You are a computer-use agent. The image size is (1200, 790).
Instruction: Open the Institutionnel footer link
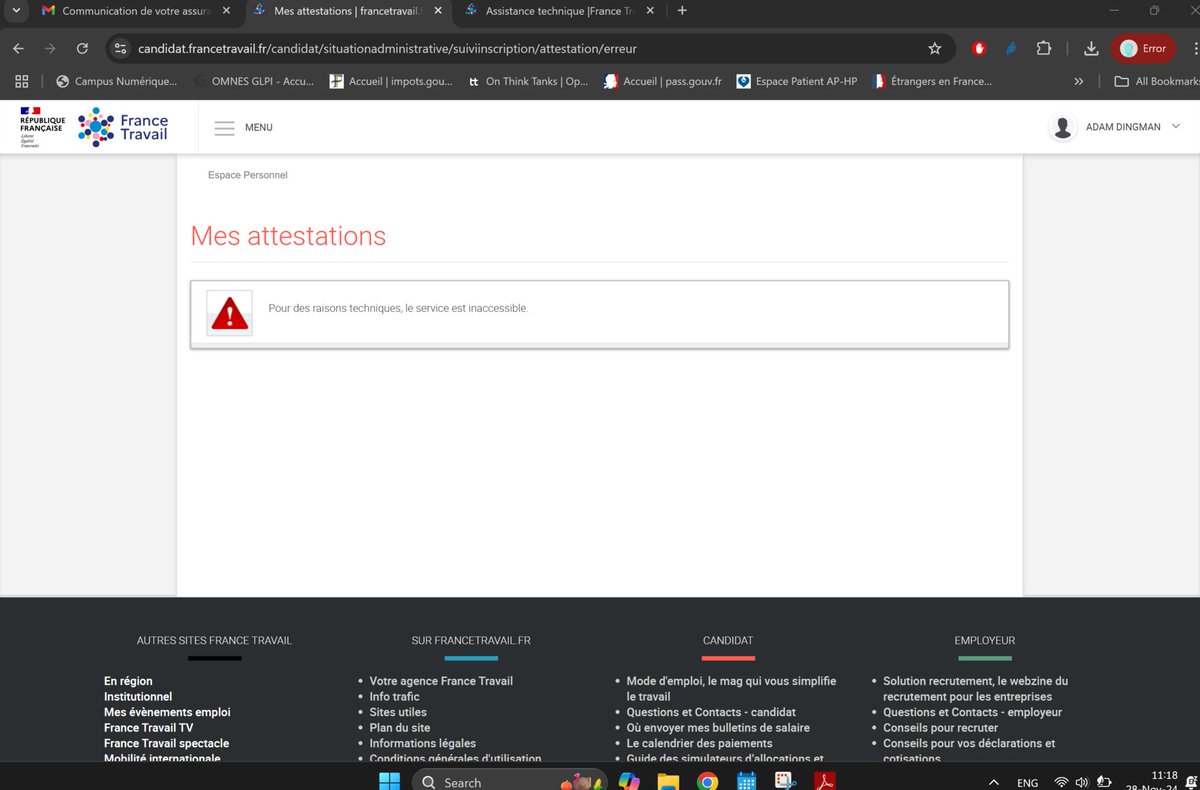(138, 697)
